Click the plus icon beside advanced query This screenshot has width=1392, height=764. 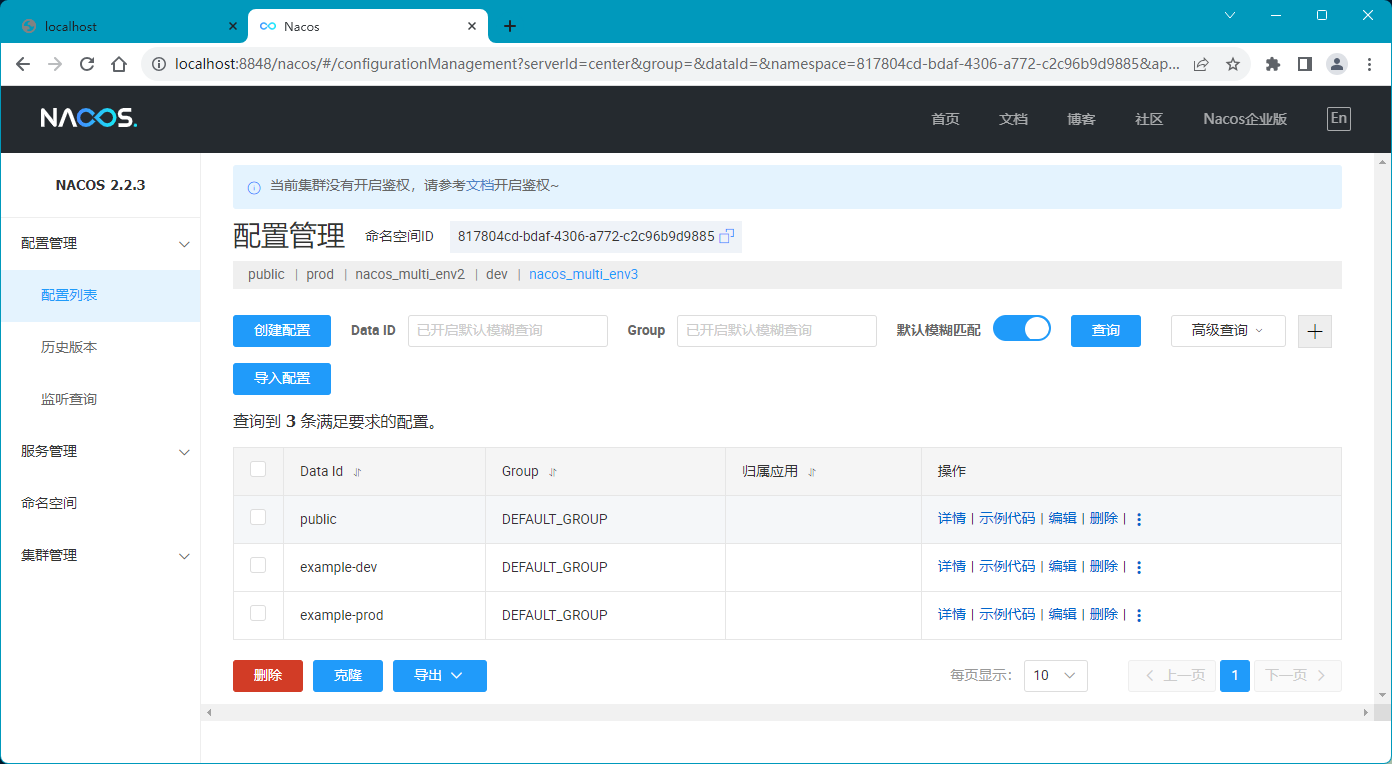click(1315, 331)
